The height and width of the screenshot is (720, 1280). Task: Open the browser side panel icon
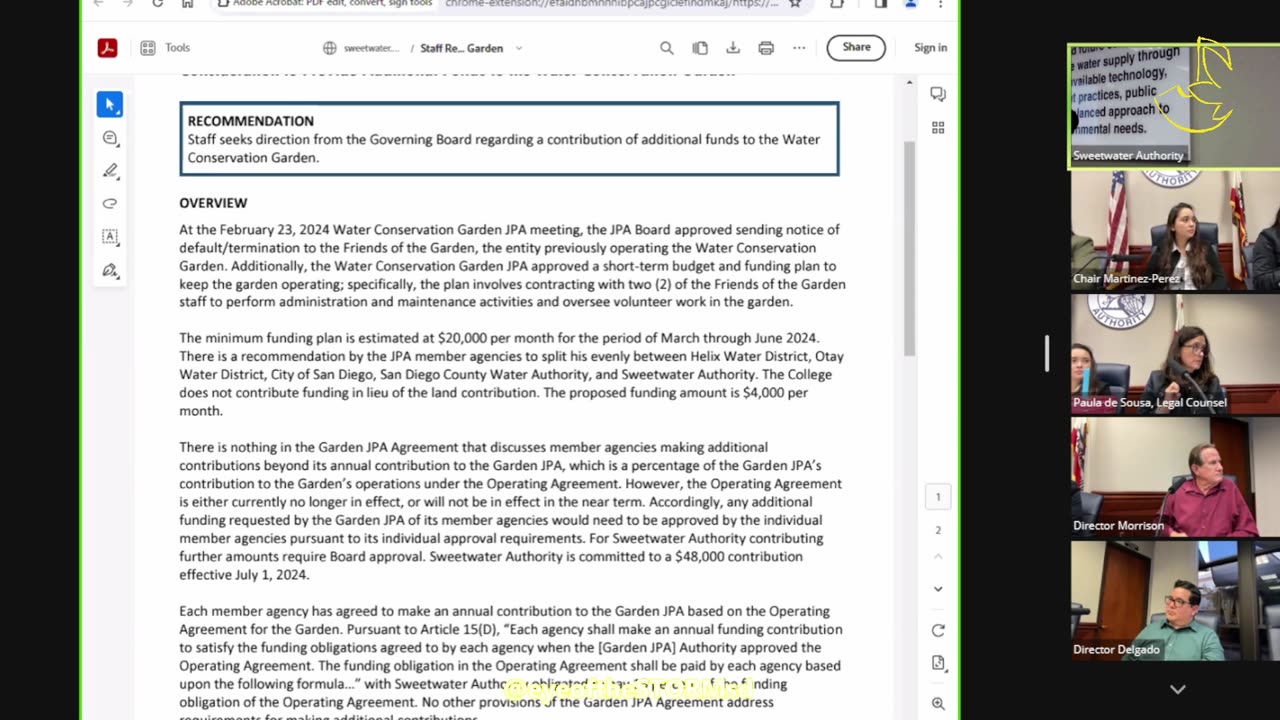[881, 4]
